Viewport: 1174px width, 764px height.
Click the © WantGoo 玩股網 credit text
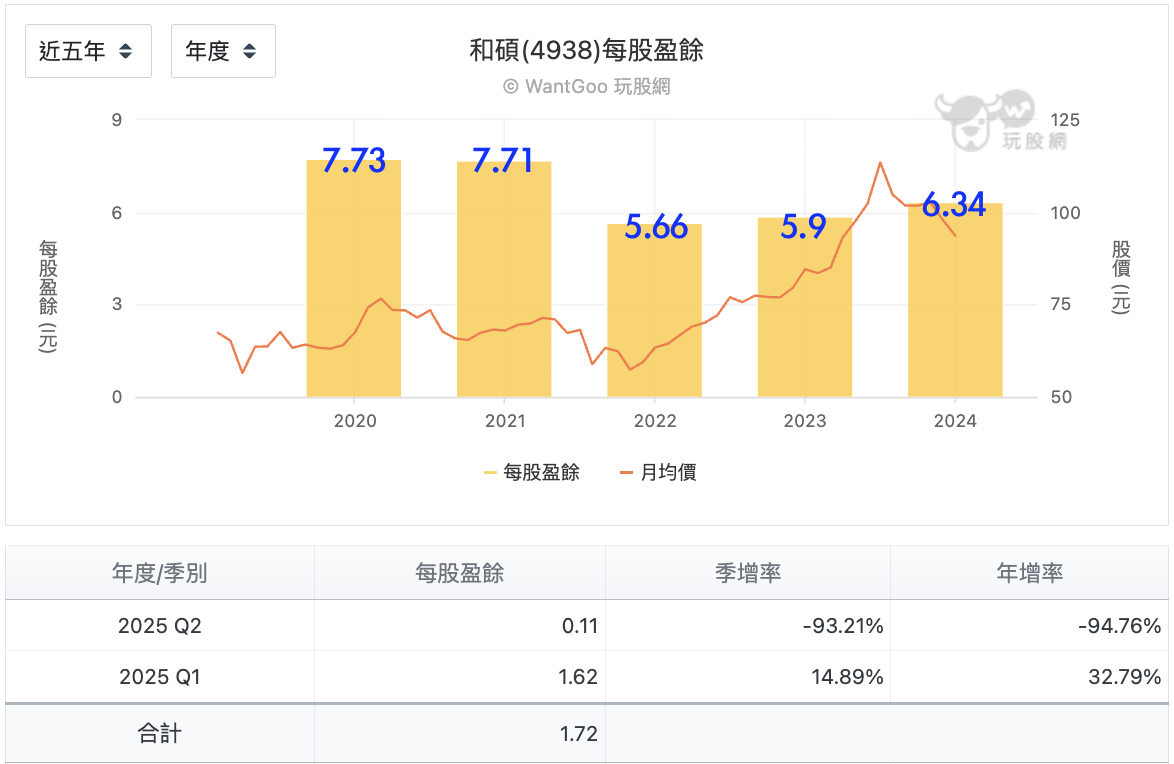click(586, 87)
